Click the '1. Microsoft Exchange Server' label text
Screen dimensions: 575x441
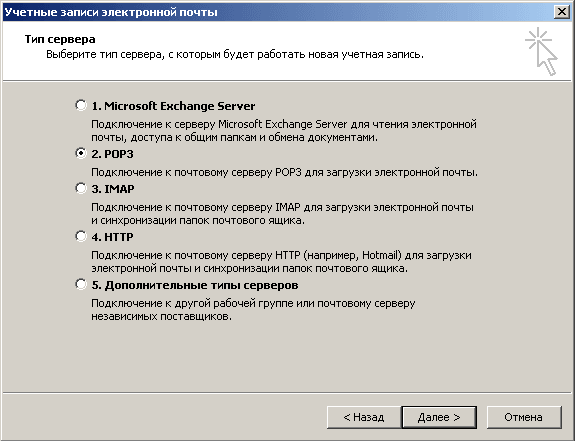coord(173,106)
